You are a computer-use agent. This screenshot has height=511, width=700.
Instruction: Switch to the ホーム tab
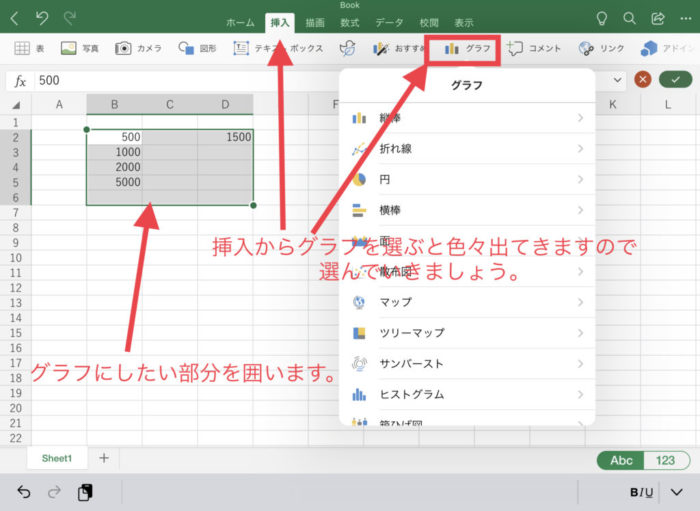240,23
